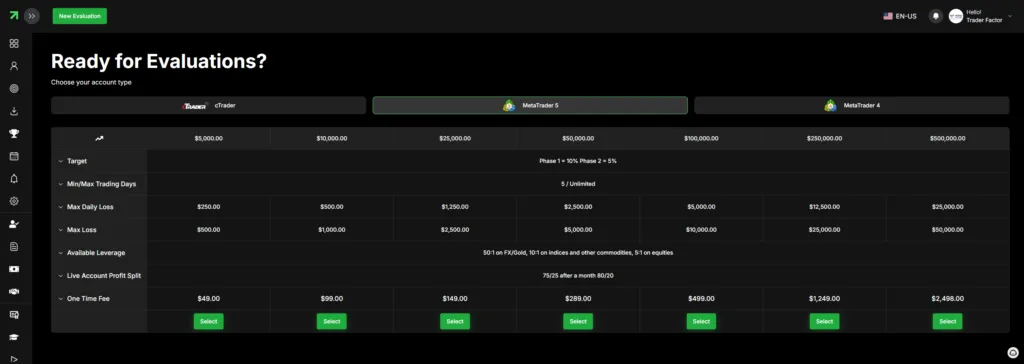Select the $1,249.00 evaluation plan

pyautogui.click(x=825, y=322)
